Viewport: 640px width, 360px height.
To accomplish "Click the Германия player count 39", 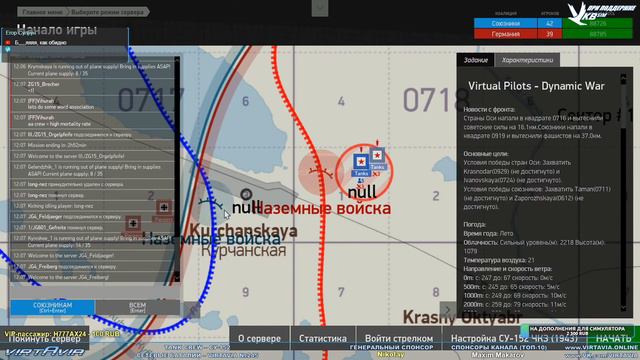I will pyautogui.click(x=549, y=34).
